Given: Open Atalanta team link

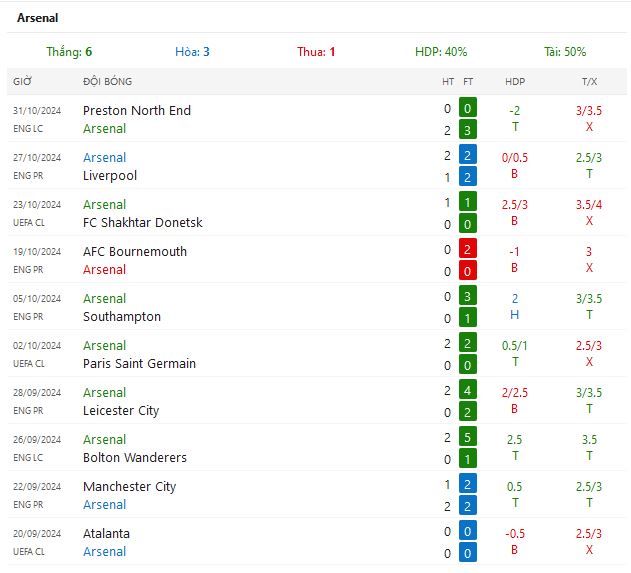Looking at the screenshot, I should click(106, 534).
